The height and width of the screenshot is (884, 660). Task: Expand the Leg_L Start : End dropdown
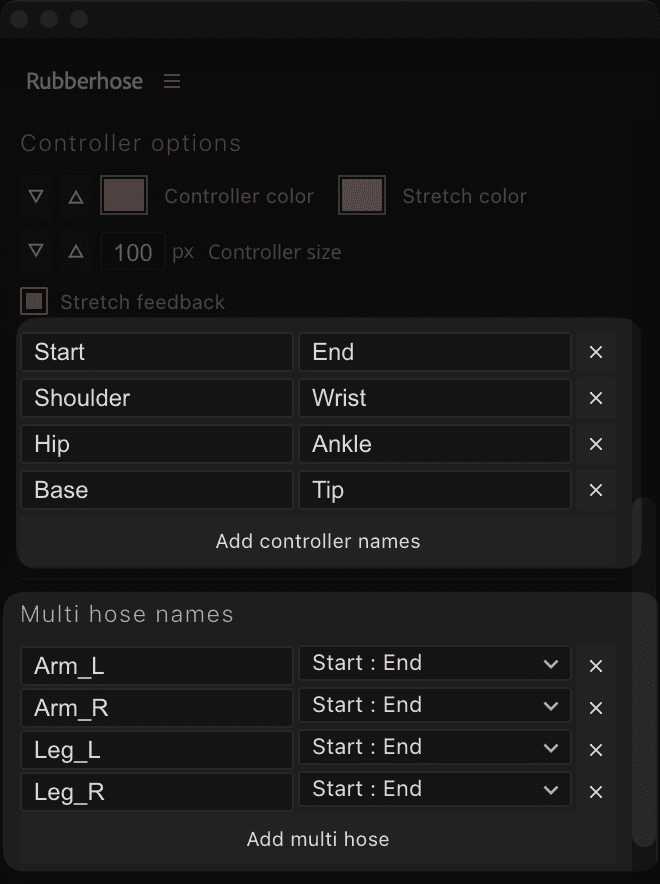coord(435,748)
